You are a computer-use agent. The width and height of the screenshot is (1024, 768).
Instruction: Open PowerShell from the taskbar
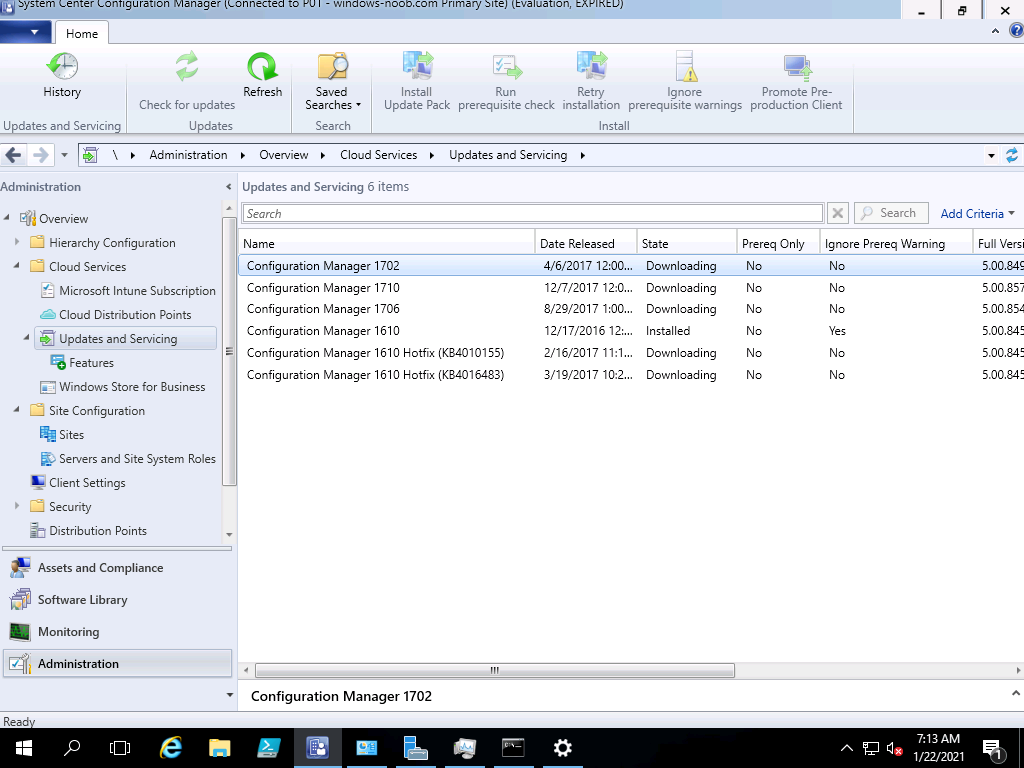click(268, 748)
